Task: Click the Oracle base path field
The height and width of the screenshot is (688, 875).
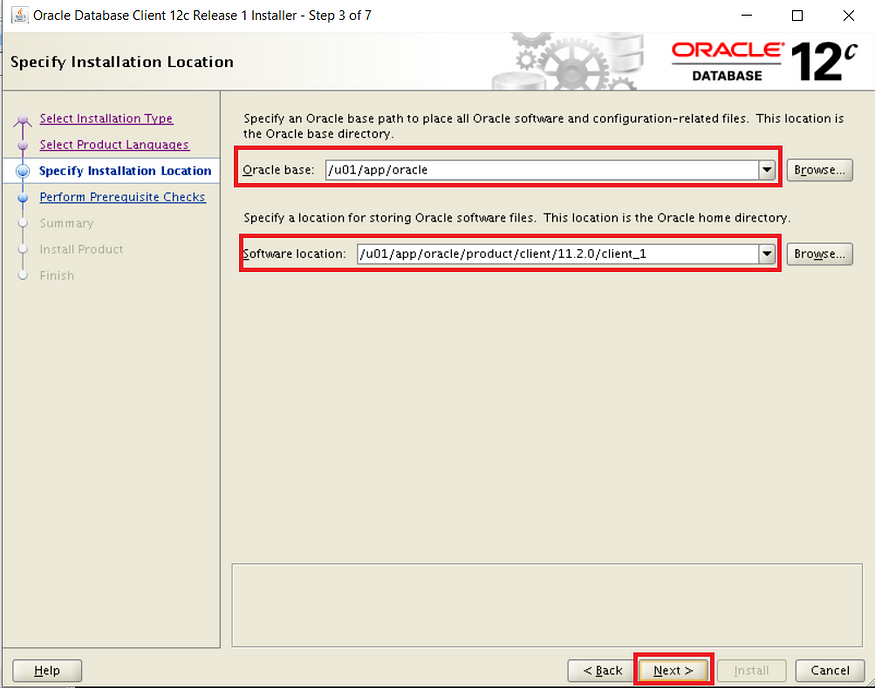Action: point(542,170)
